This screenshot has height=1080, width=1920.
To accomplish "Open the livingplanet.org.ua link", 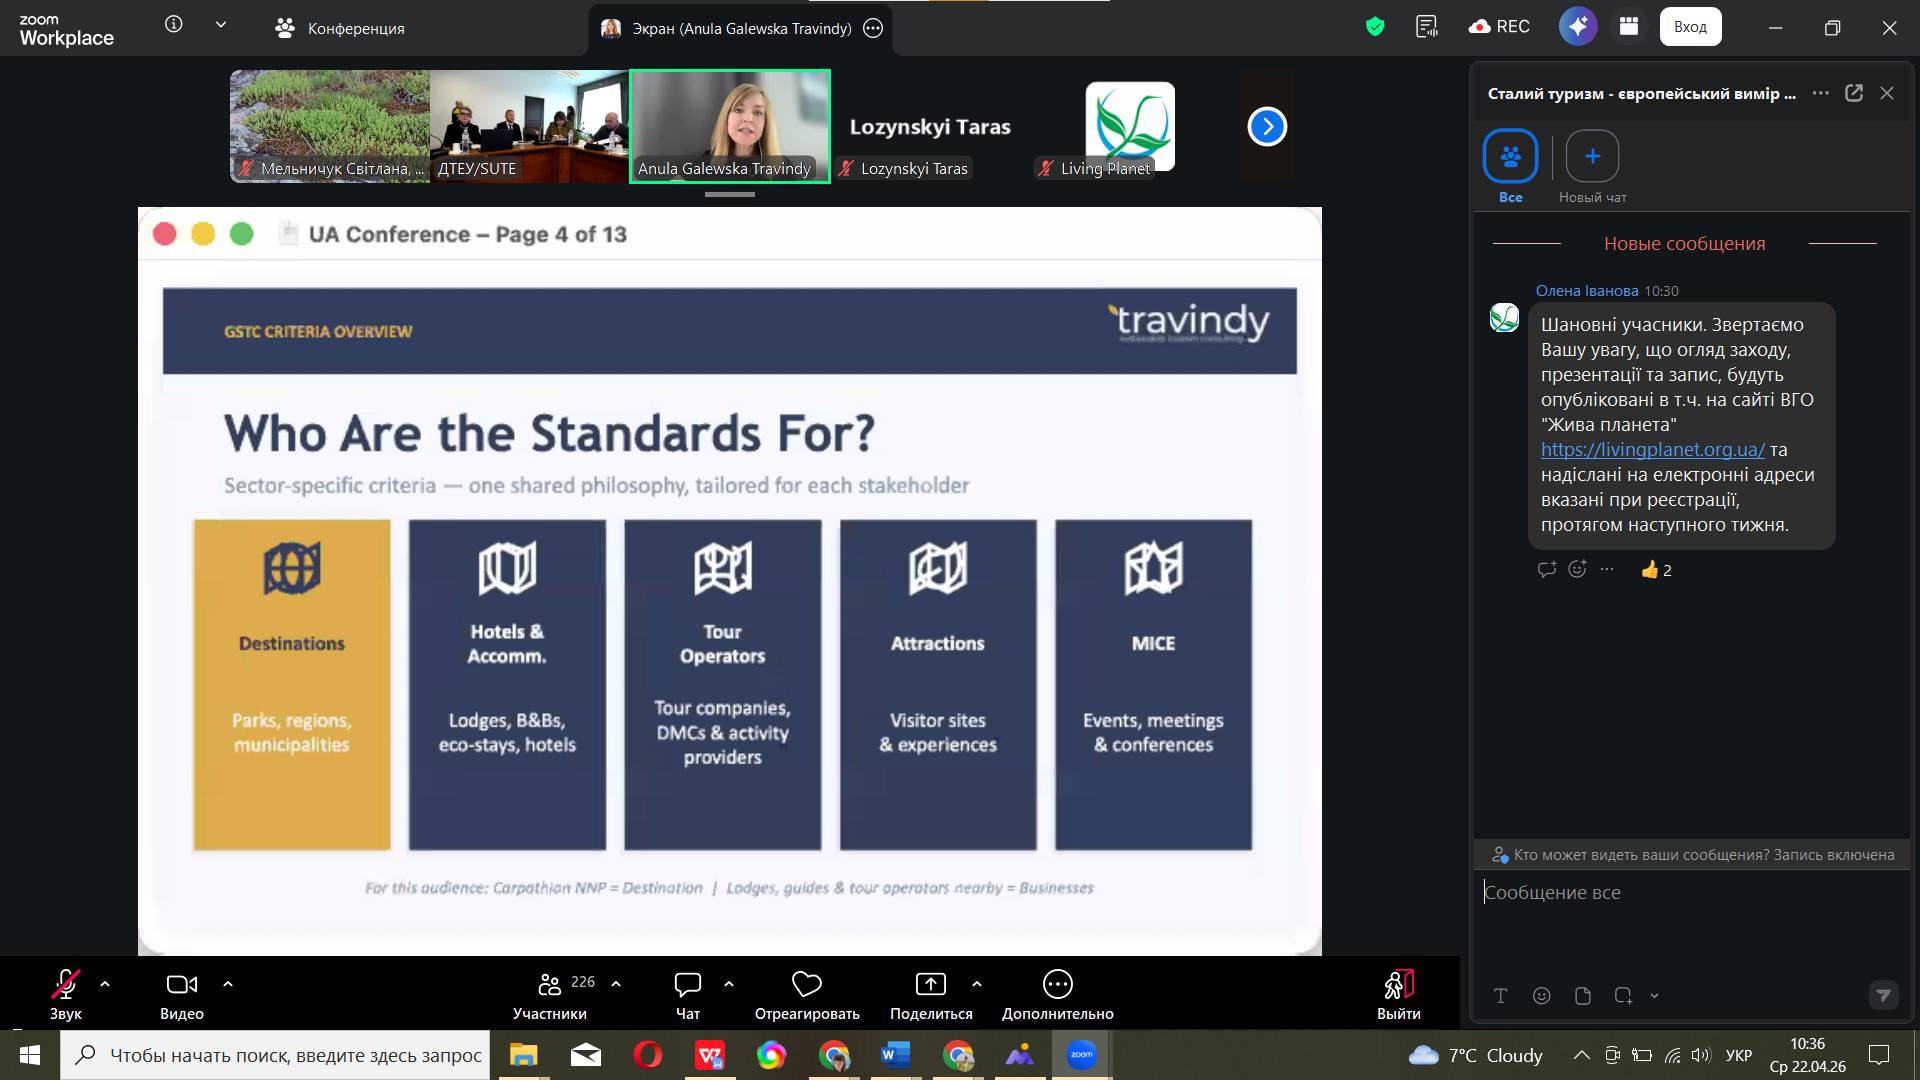I will 1652,449.
